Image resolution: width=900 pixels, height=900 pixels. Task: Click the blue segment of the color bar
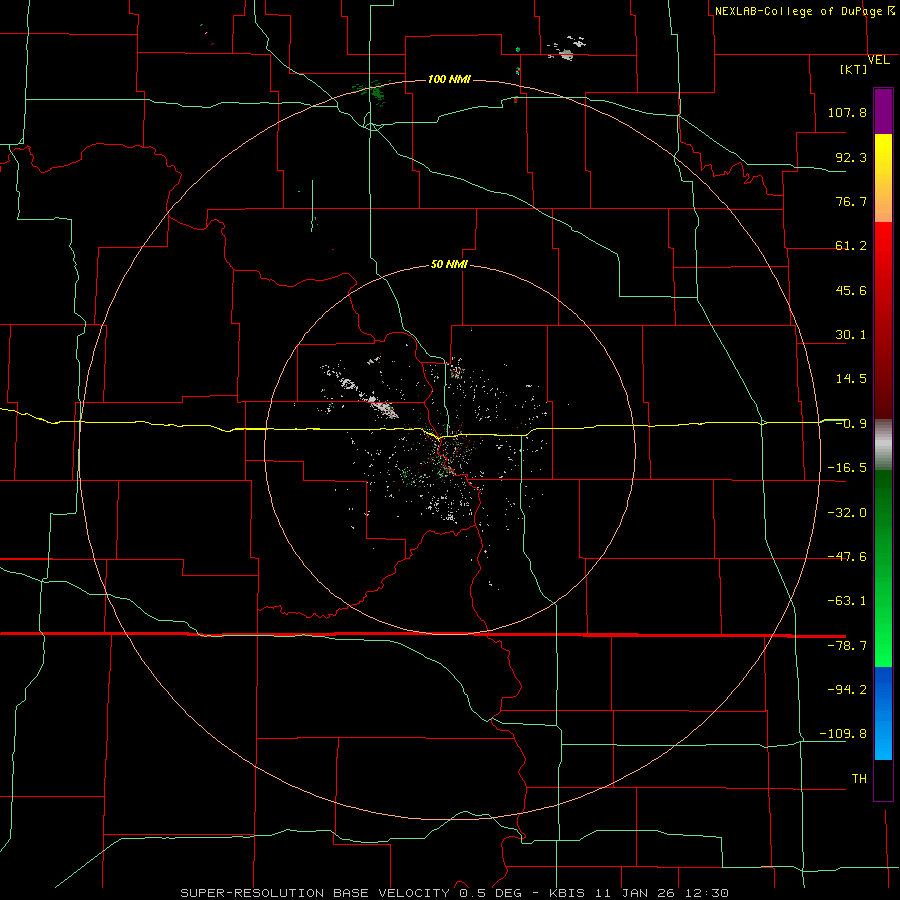pyautogui.click(x=883, y=713)
